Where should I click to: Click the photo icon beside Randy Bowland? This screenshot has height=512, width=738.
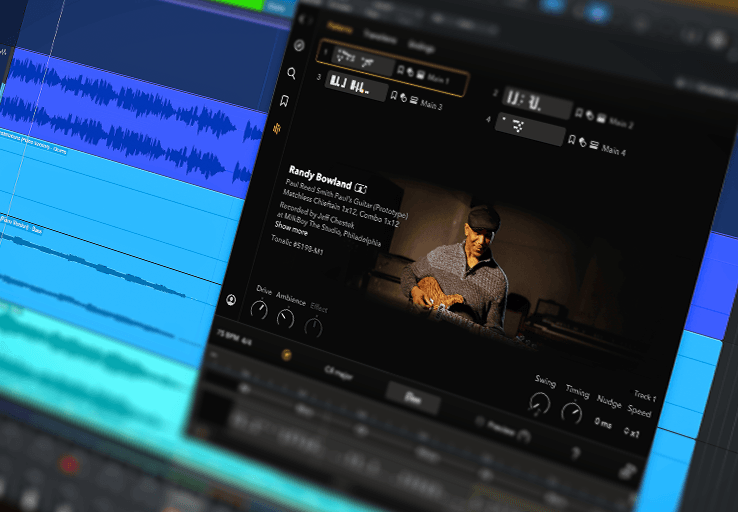click(361, 187)
